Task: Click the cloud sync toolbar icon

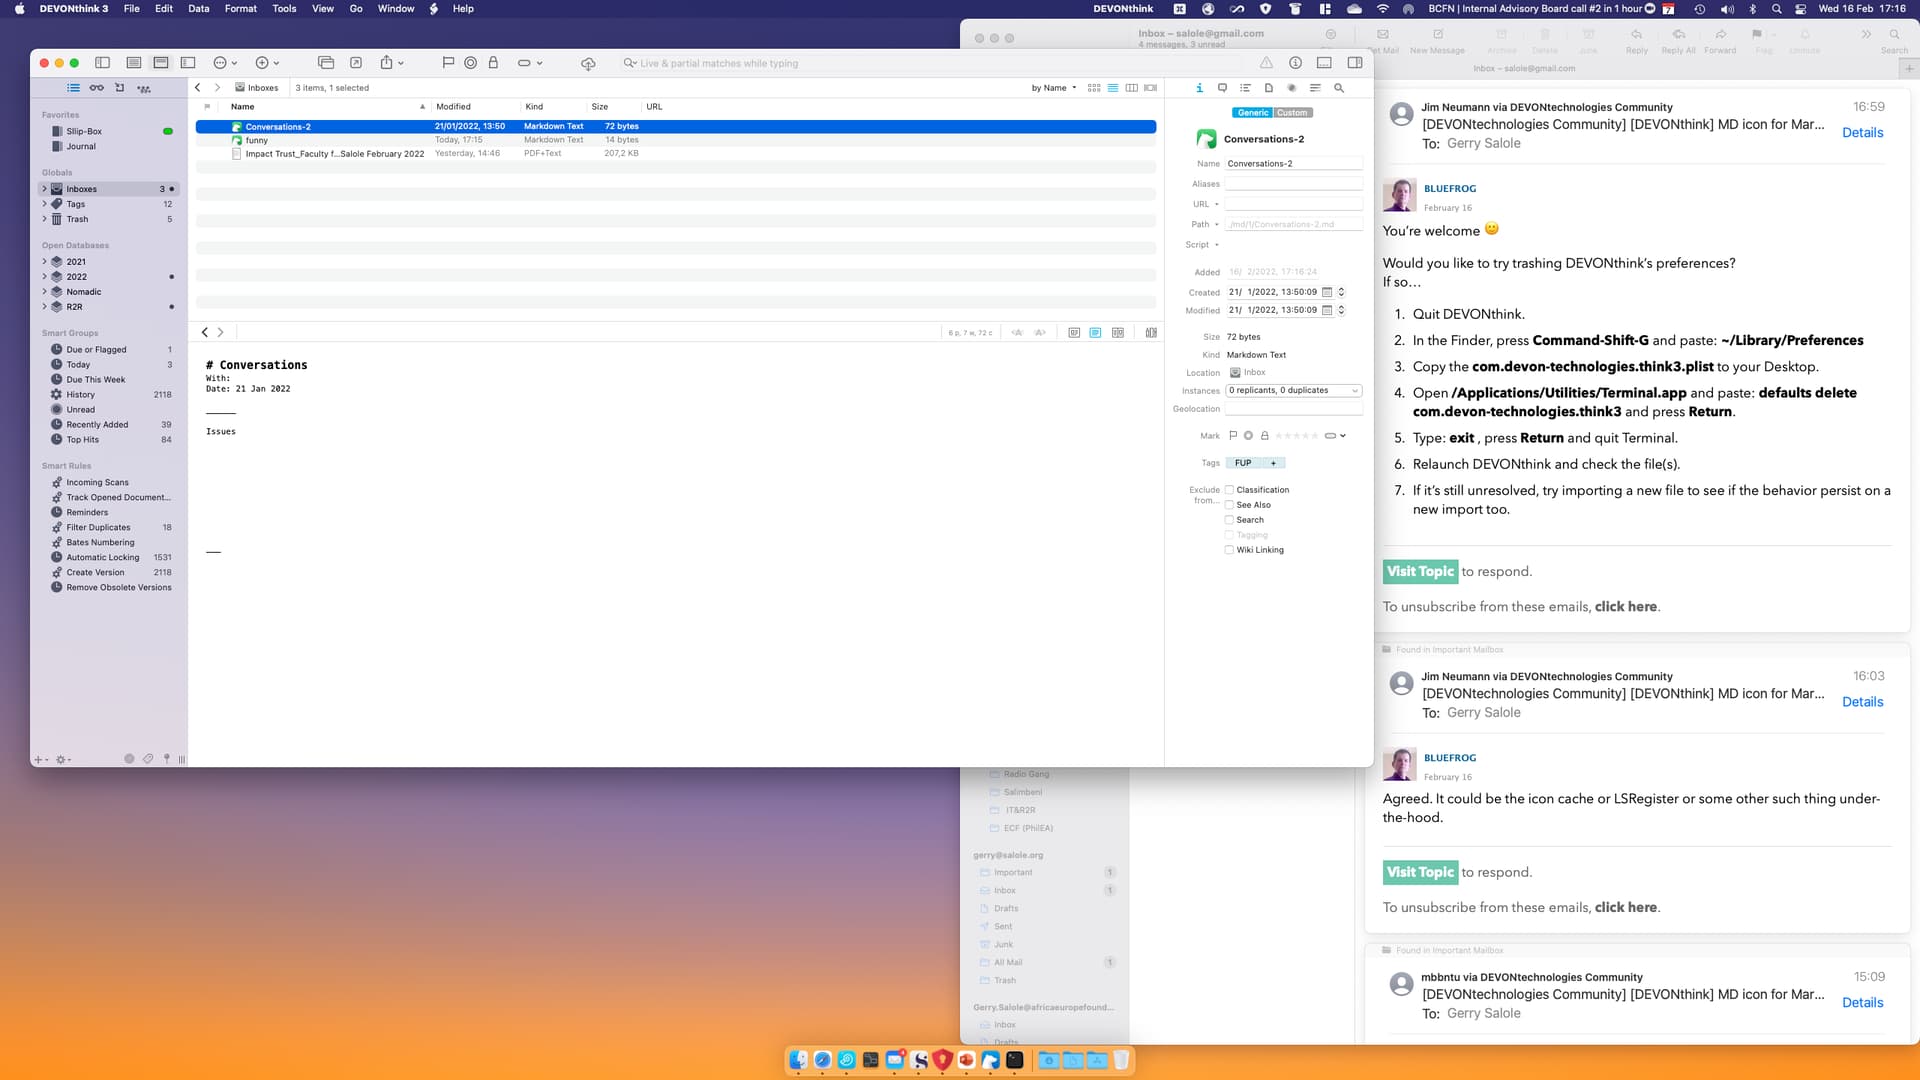Action: [x=588, y=63]
